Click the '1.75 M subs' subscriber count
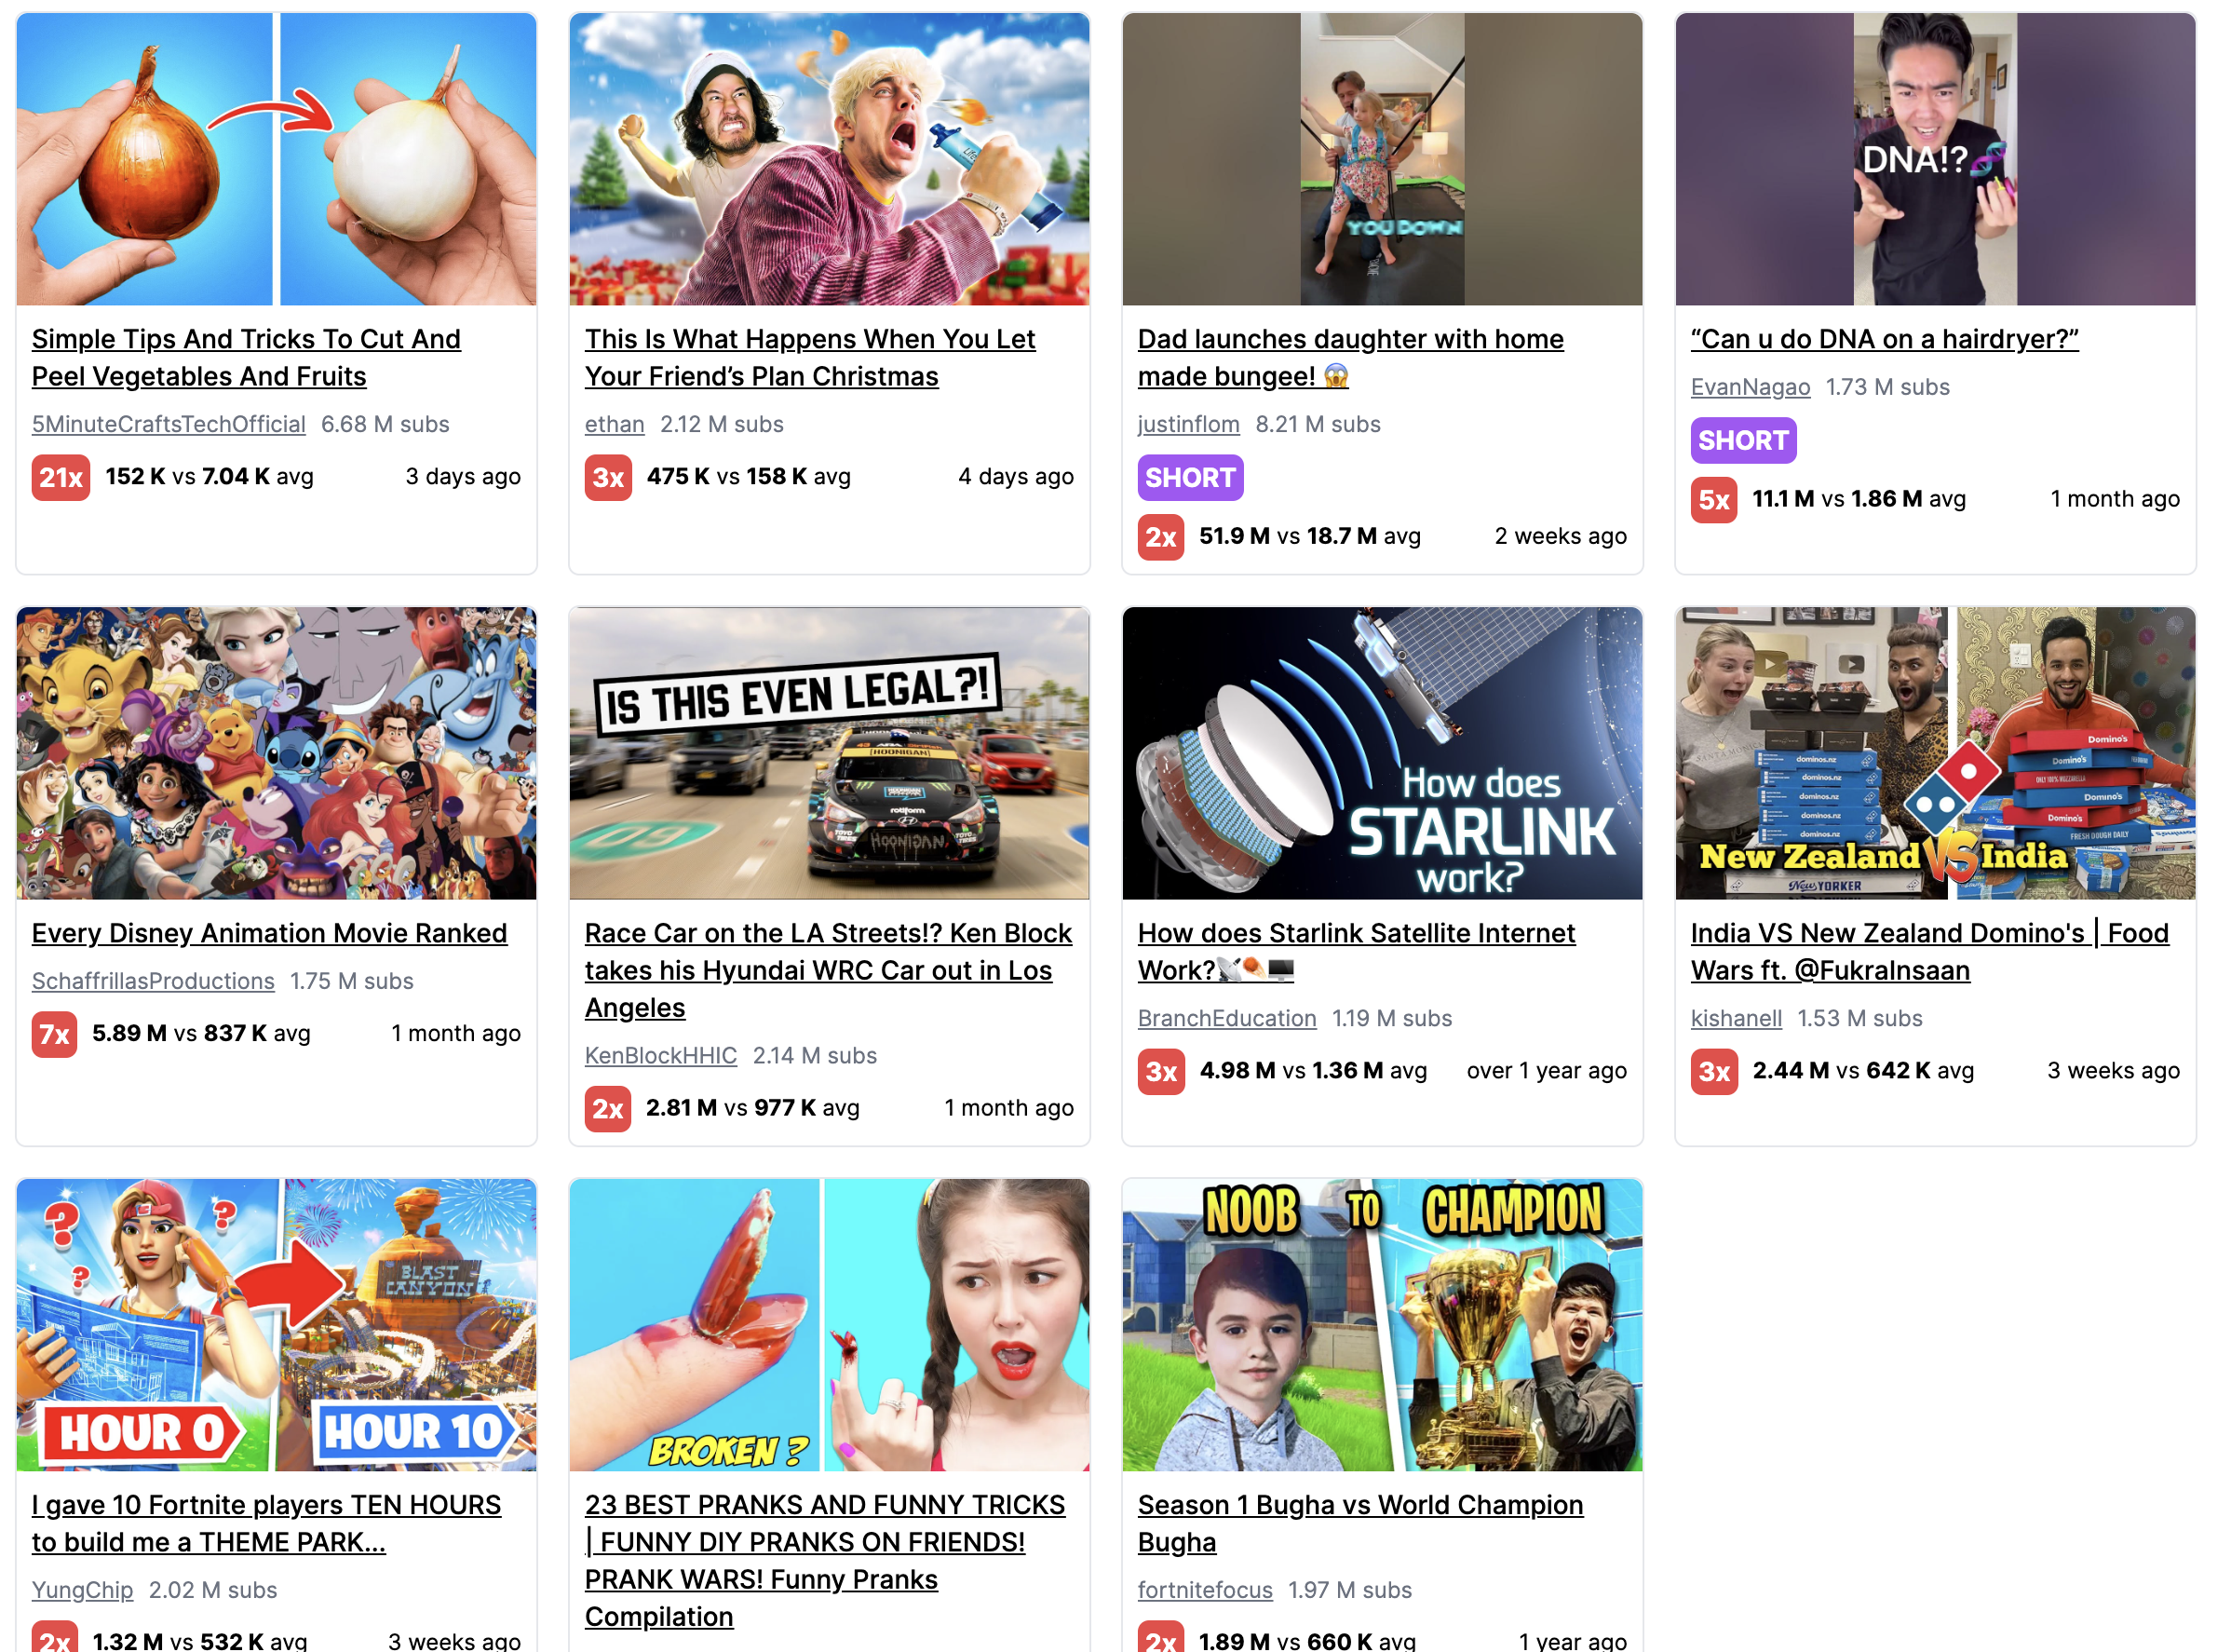Screen dimensions: 2231x1652 [352, 981]
